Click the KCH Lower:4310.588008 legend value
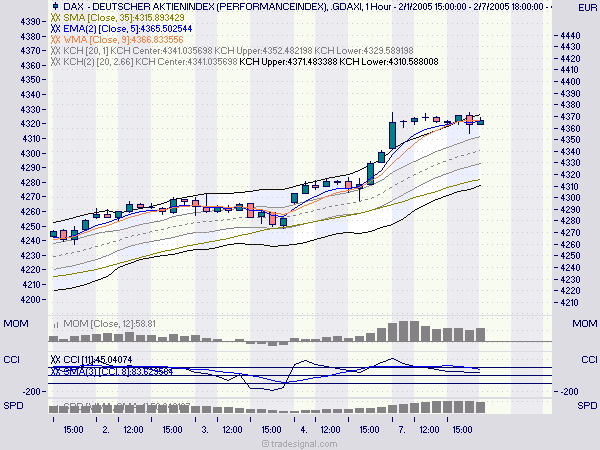The height and width of the screenshot is (450, 600). (x=389, y=62)
